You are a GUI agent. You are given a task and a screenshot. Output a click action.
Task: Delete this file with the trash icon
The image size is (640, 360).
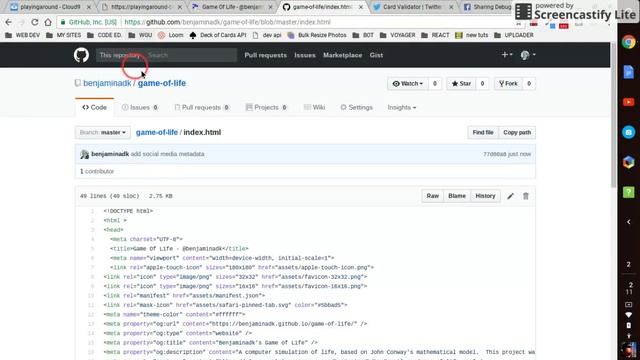[x=526, y=196]
